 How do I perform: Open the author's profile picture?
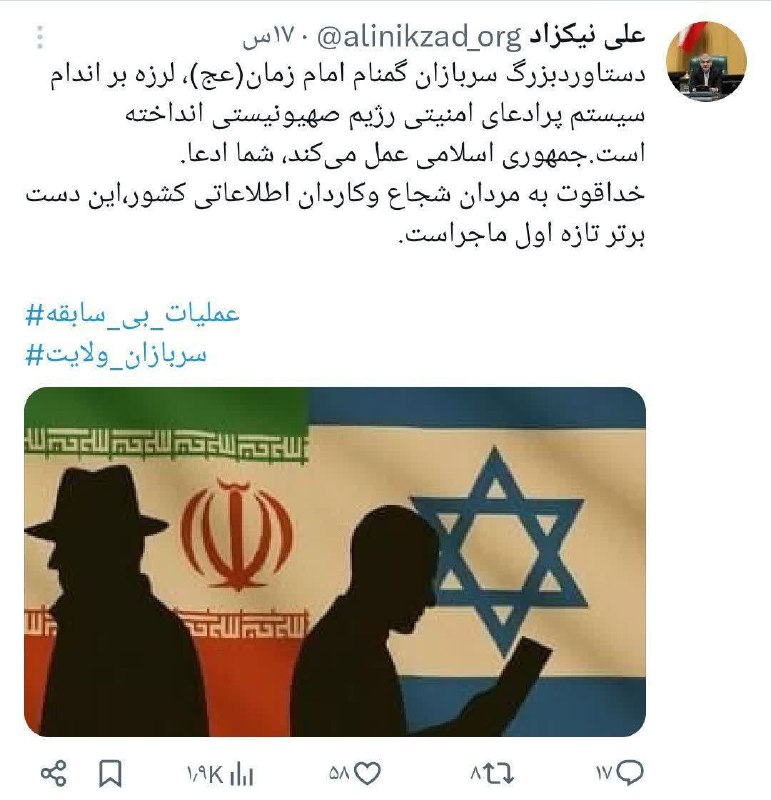(706, 61)
